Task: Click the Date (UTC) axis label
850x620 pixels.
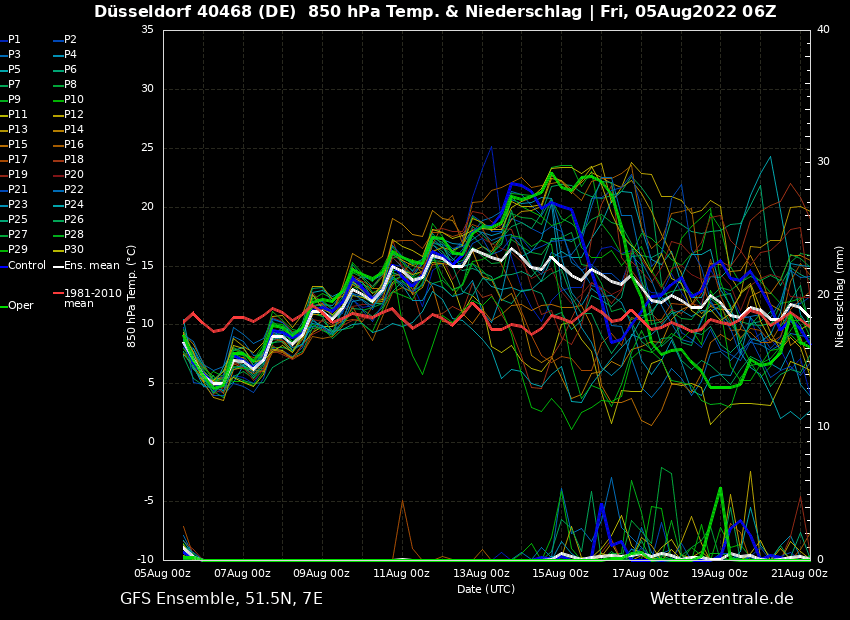Action: click(486, 589)
